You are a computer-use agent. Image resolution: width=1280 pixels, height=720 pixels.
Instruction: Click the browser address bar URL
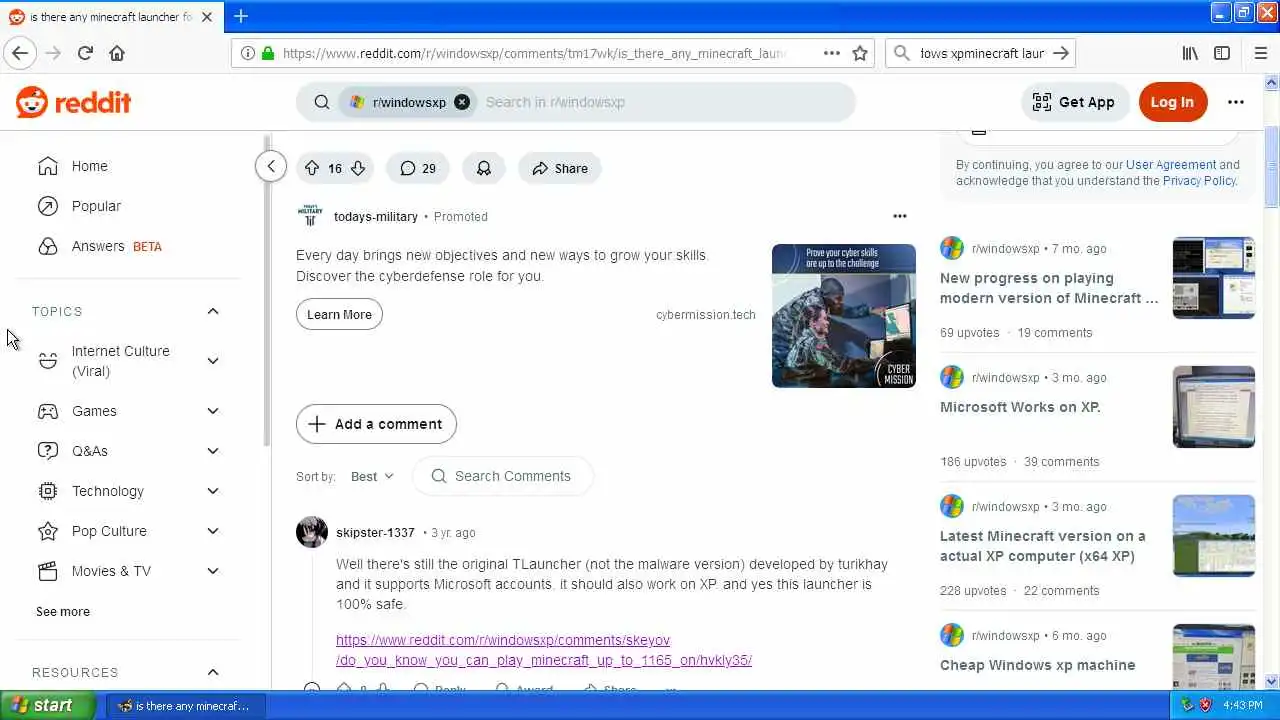click(534, 53)
